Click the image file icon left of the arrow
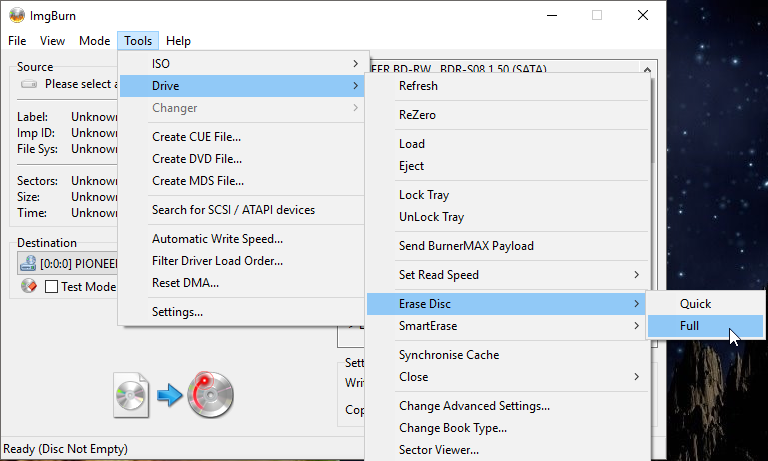Image resolution: width=768 pixels, height=461 pixels. tap(131, 395)
